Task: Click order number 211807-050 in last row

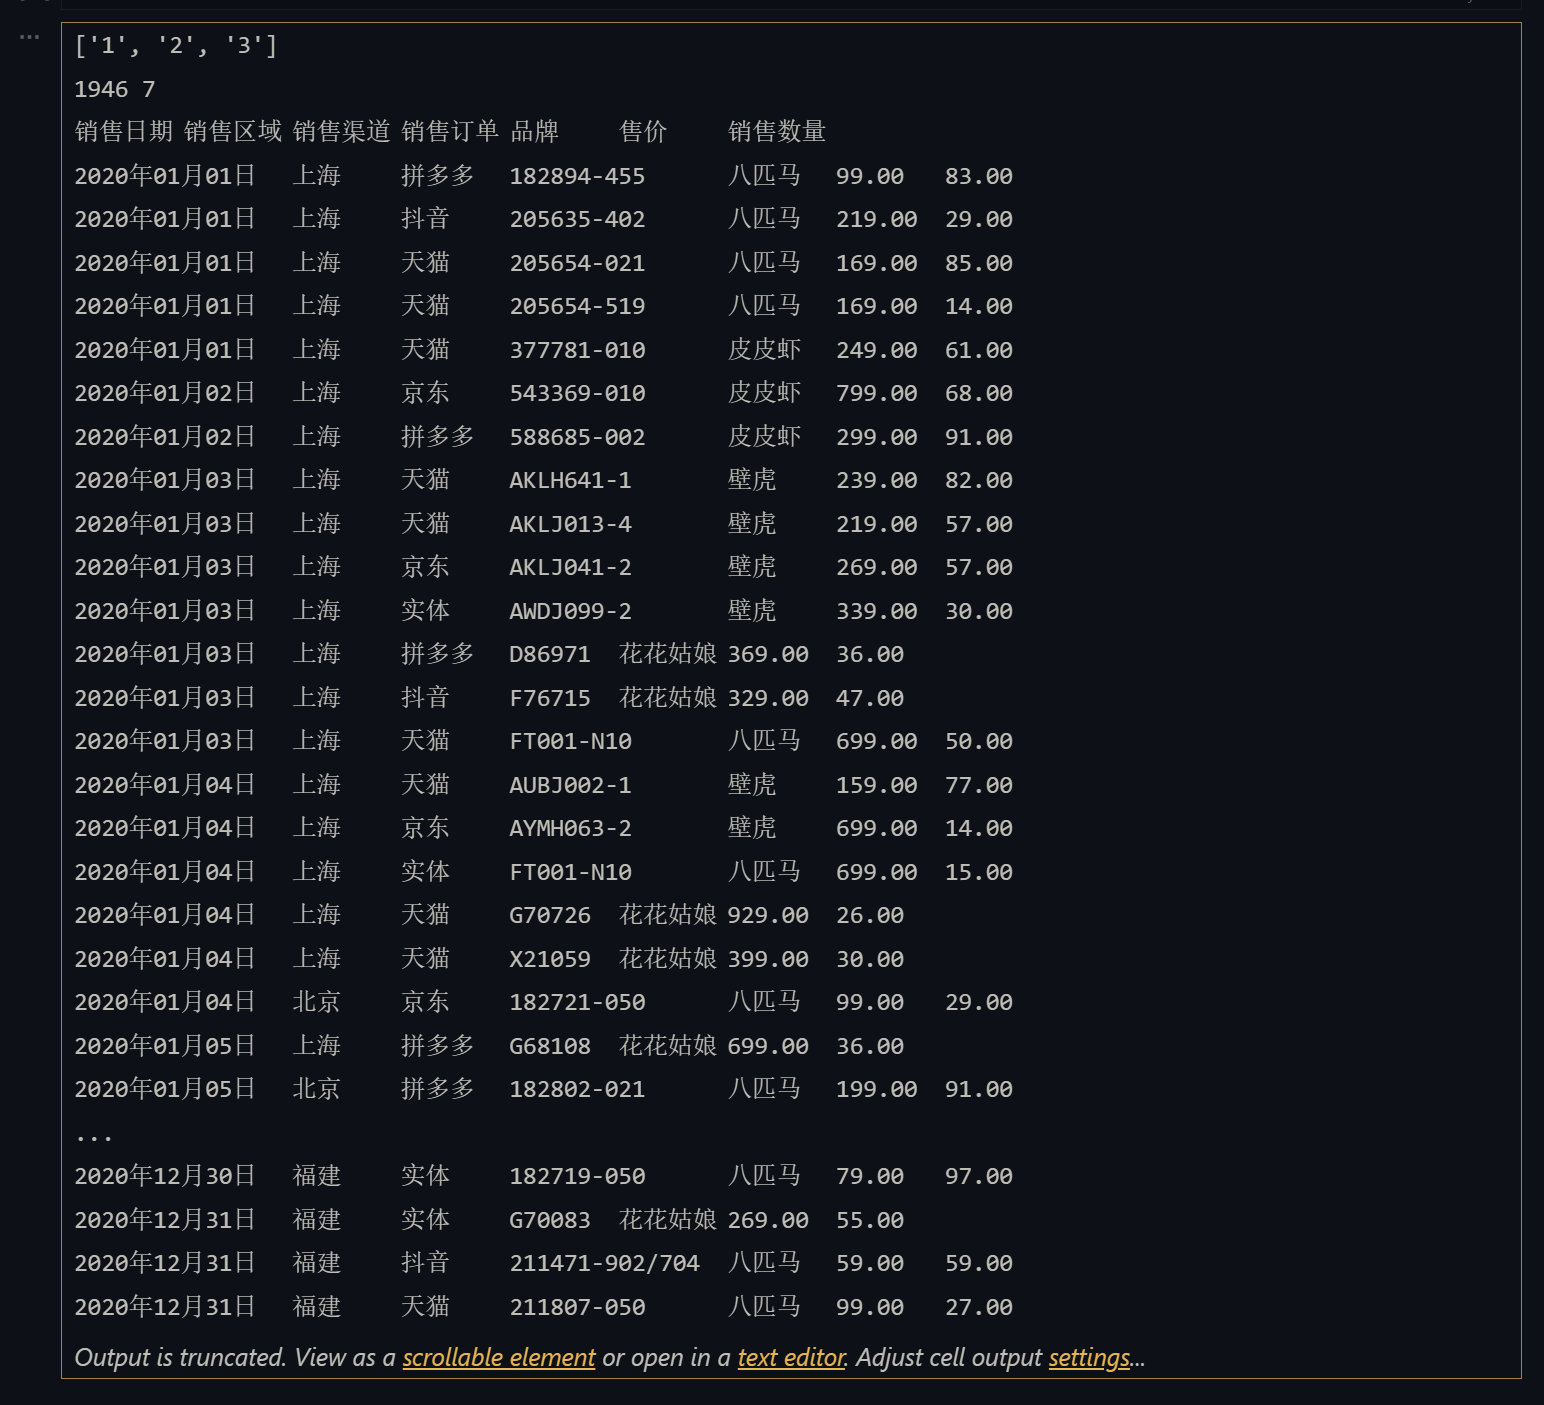Action: point(577,1307)
